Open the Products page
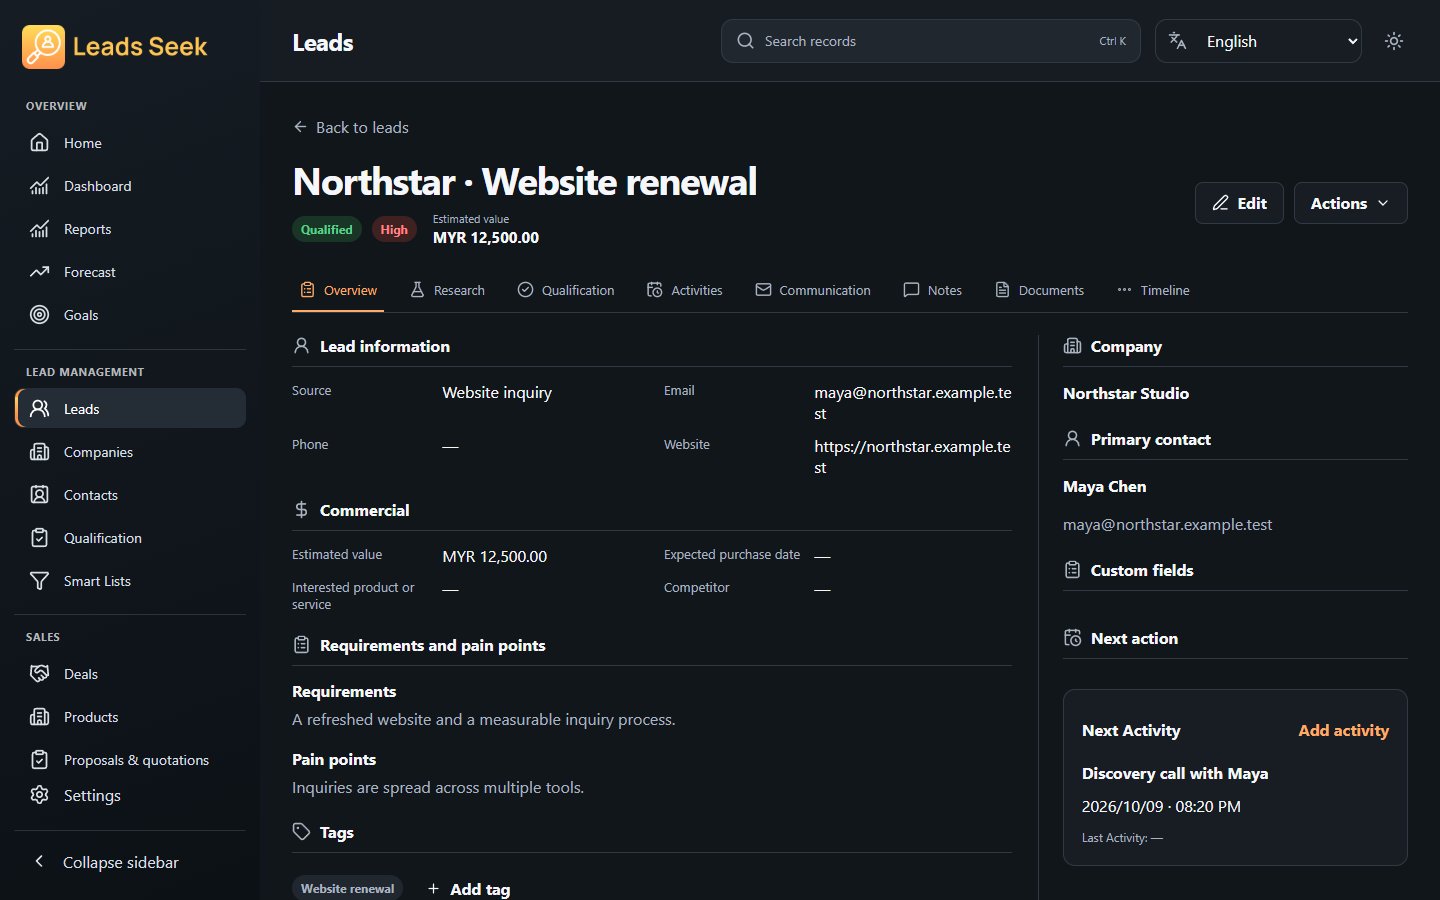This screenshot has height=900, width=1440. [x=130, y=717]
